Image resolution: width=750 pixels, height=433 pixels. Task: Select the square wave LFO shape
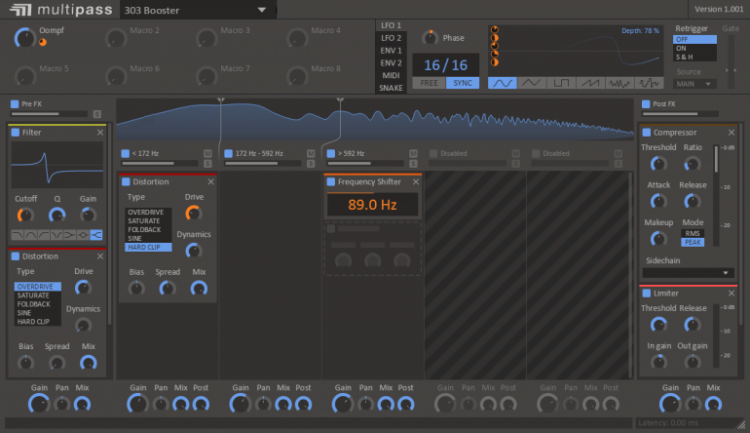click(x=562, y=82)
